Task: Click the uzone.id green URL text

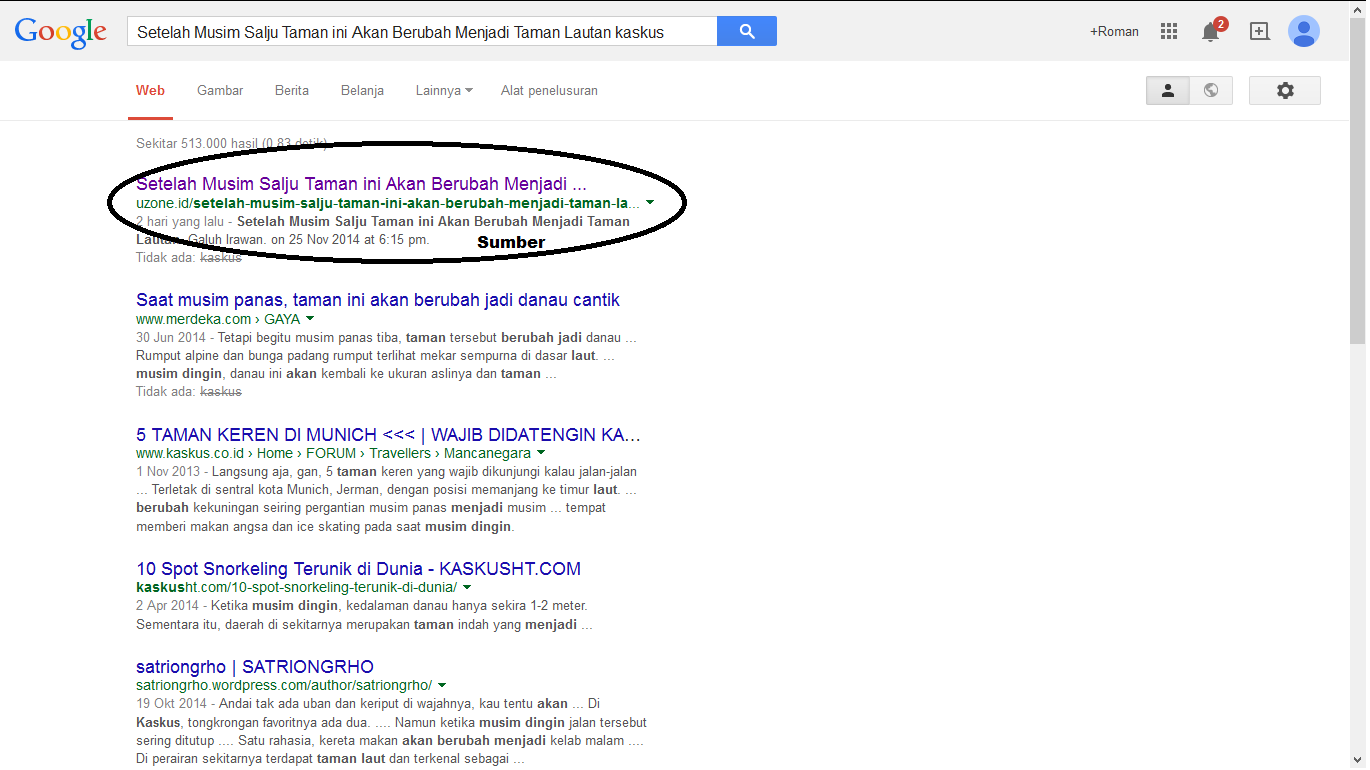Action: 388,203
